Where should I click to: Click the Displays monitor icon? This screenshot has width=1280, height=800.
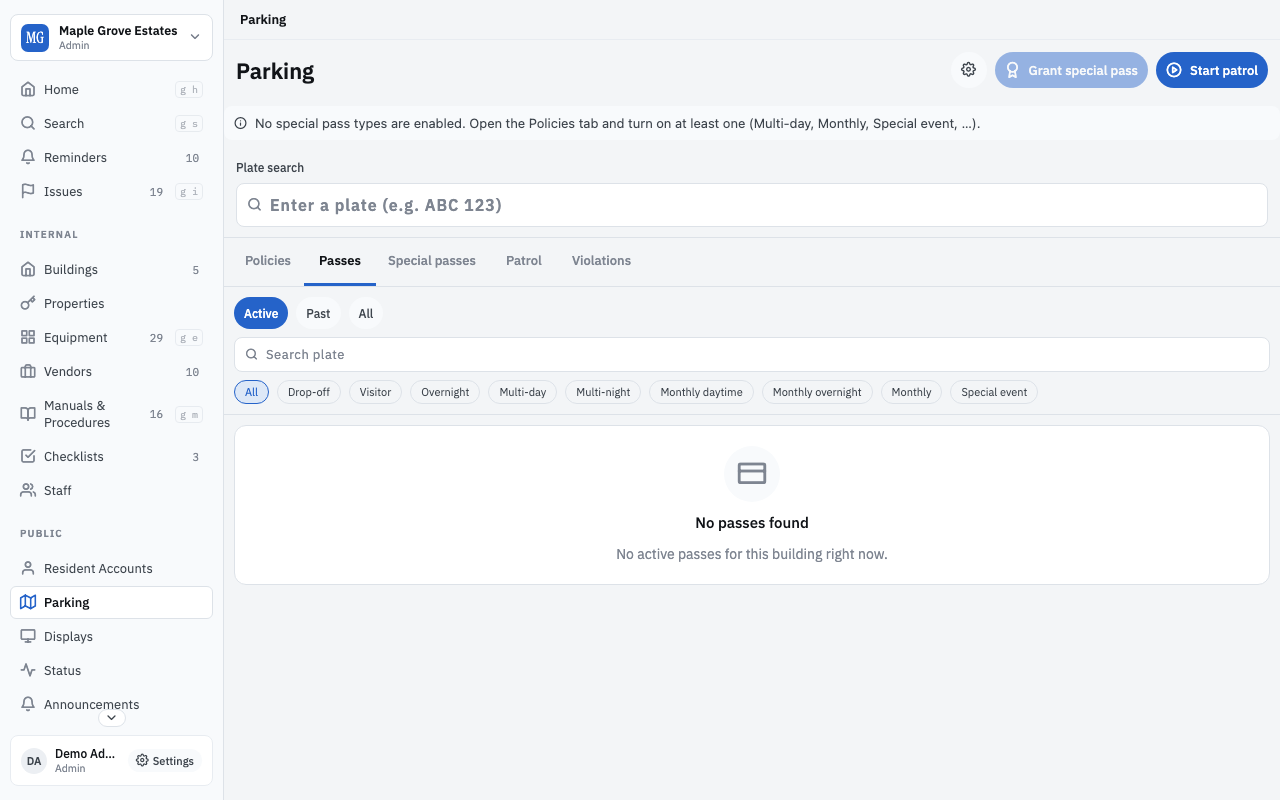coord(28,636)
